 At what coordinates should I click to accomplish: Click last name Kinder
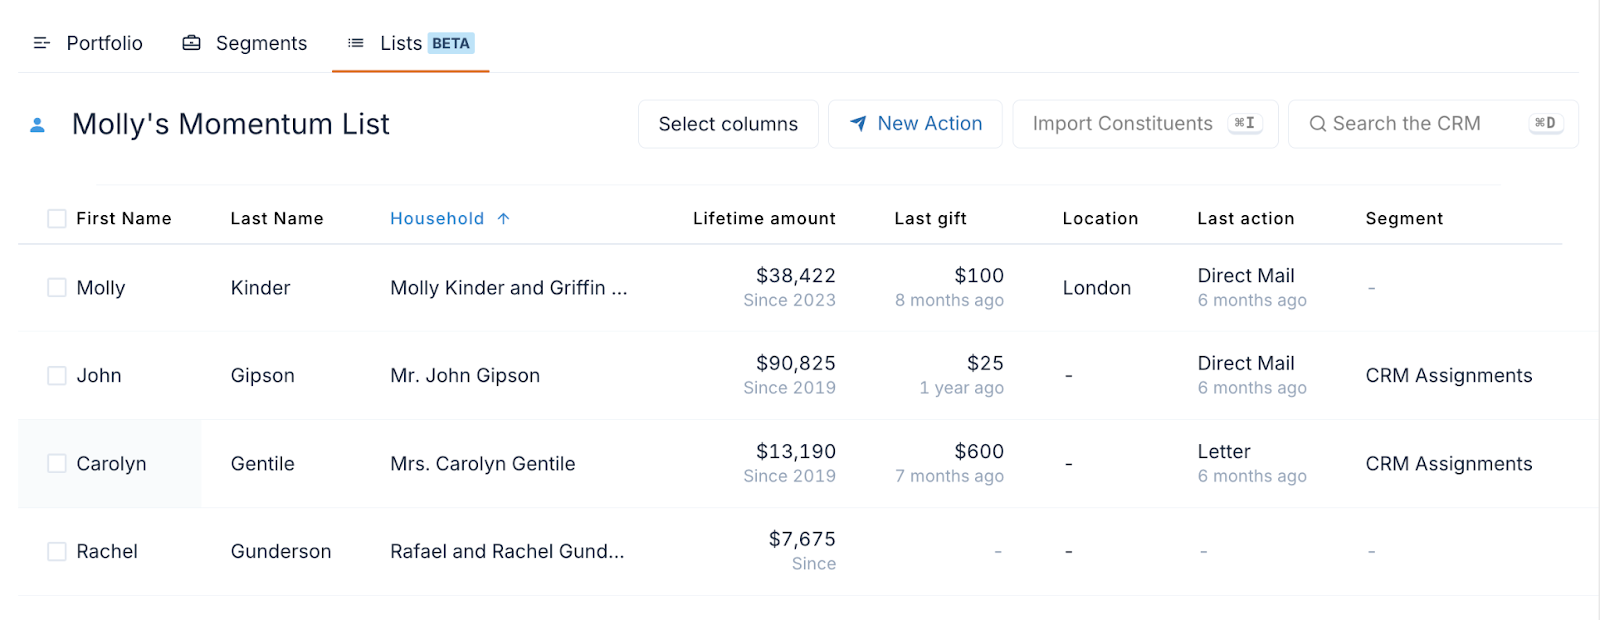[260, 288]
